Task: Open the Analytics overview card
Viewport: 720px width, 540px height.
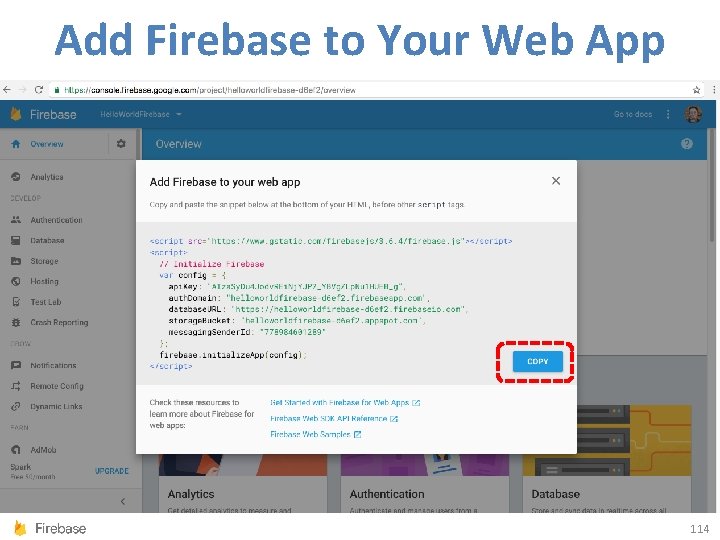Action: pyautogui.click(x=243, y=484)
